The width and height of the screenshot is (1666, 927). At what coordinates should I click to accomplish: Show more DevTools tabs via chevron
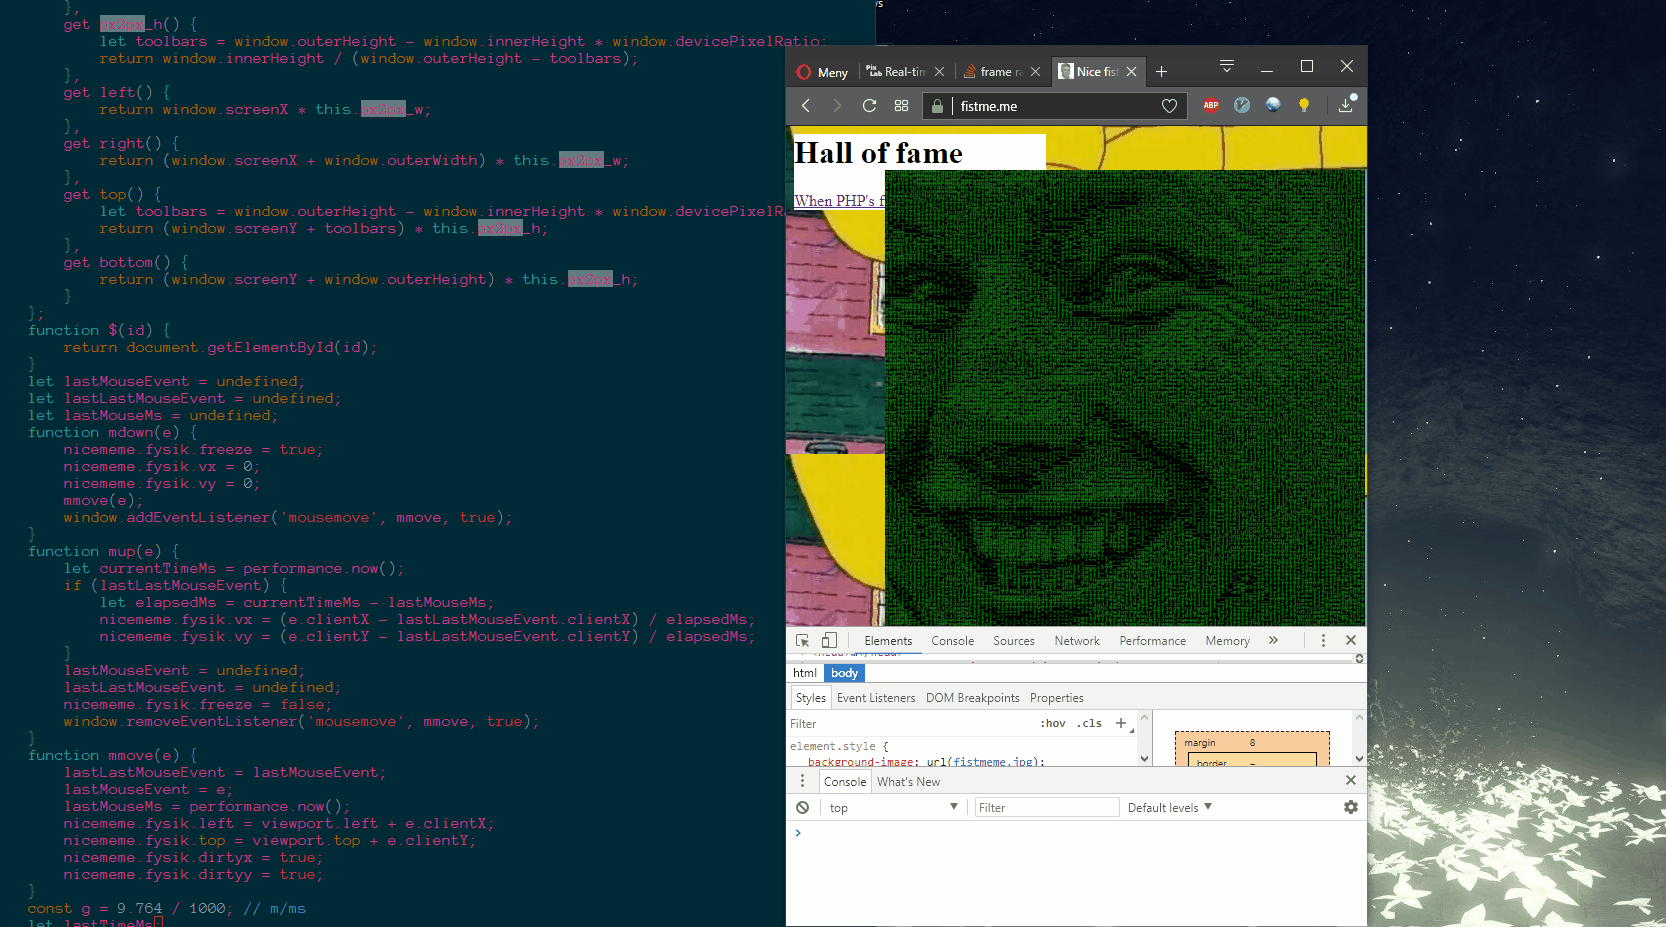[x=1273, y=641]
